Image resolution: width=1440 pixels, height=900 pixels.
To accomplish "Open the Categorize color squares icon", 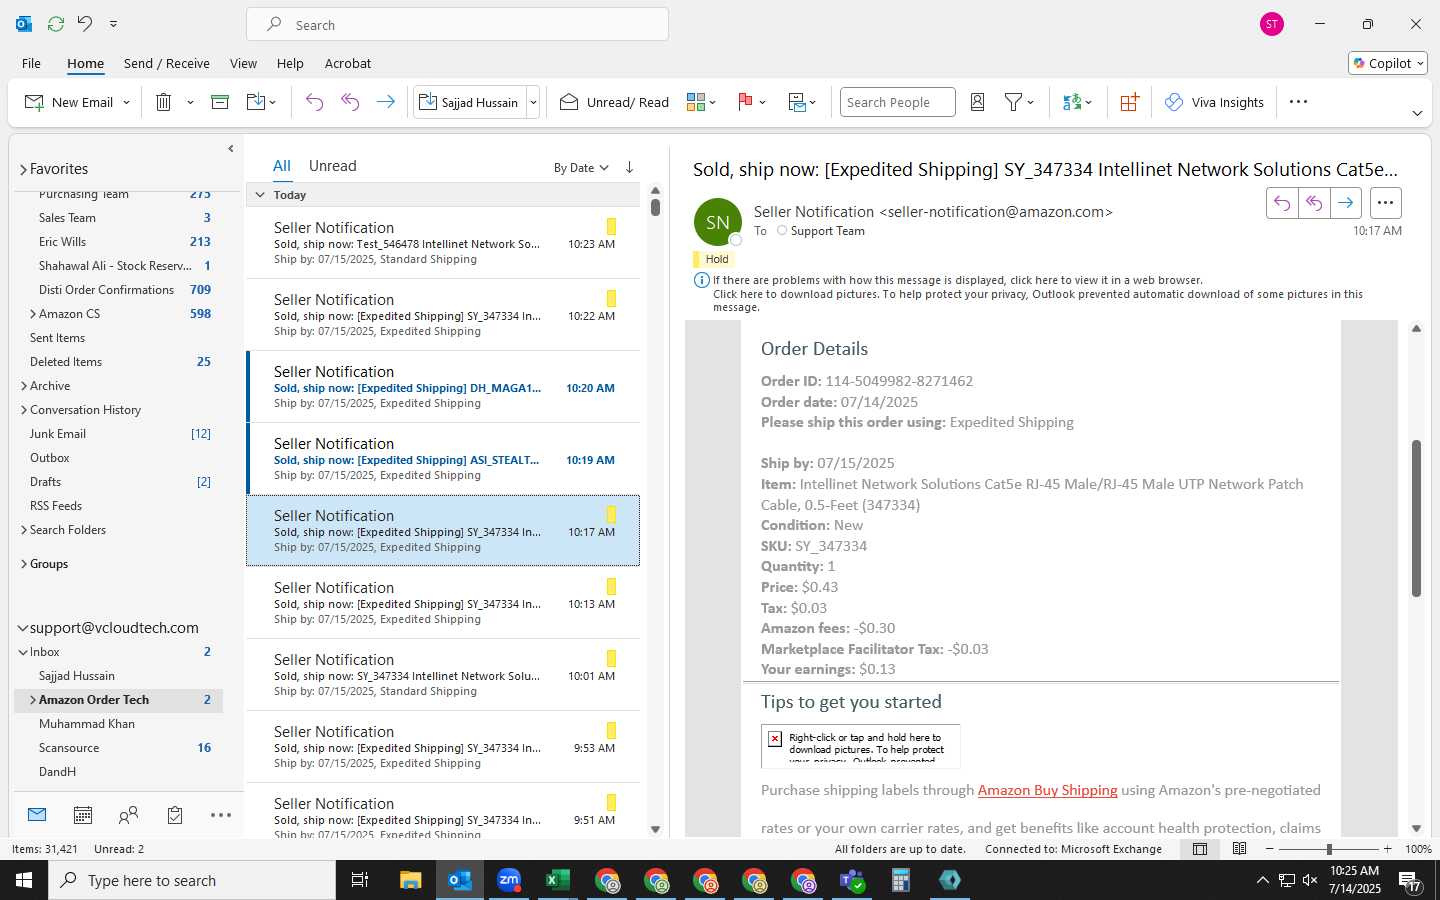I will click(696, 102).
